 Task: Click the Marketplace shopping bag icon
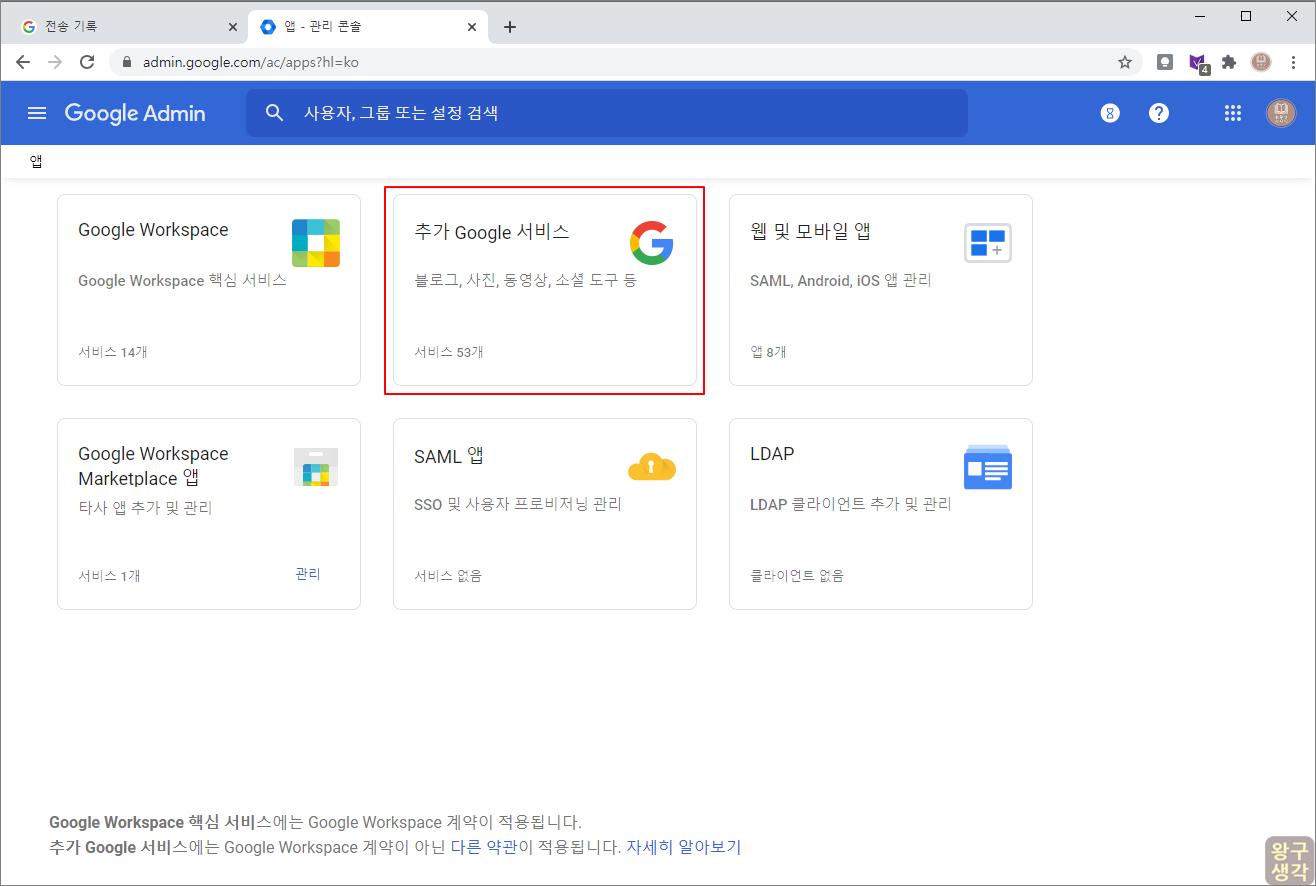(316, 467)
